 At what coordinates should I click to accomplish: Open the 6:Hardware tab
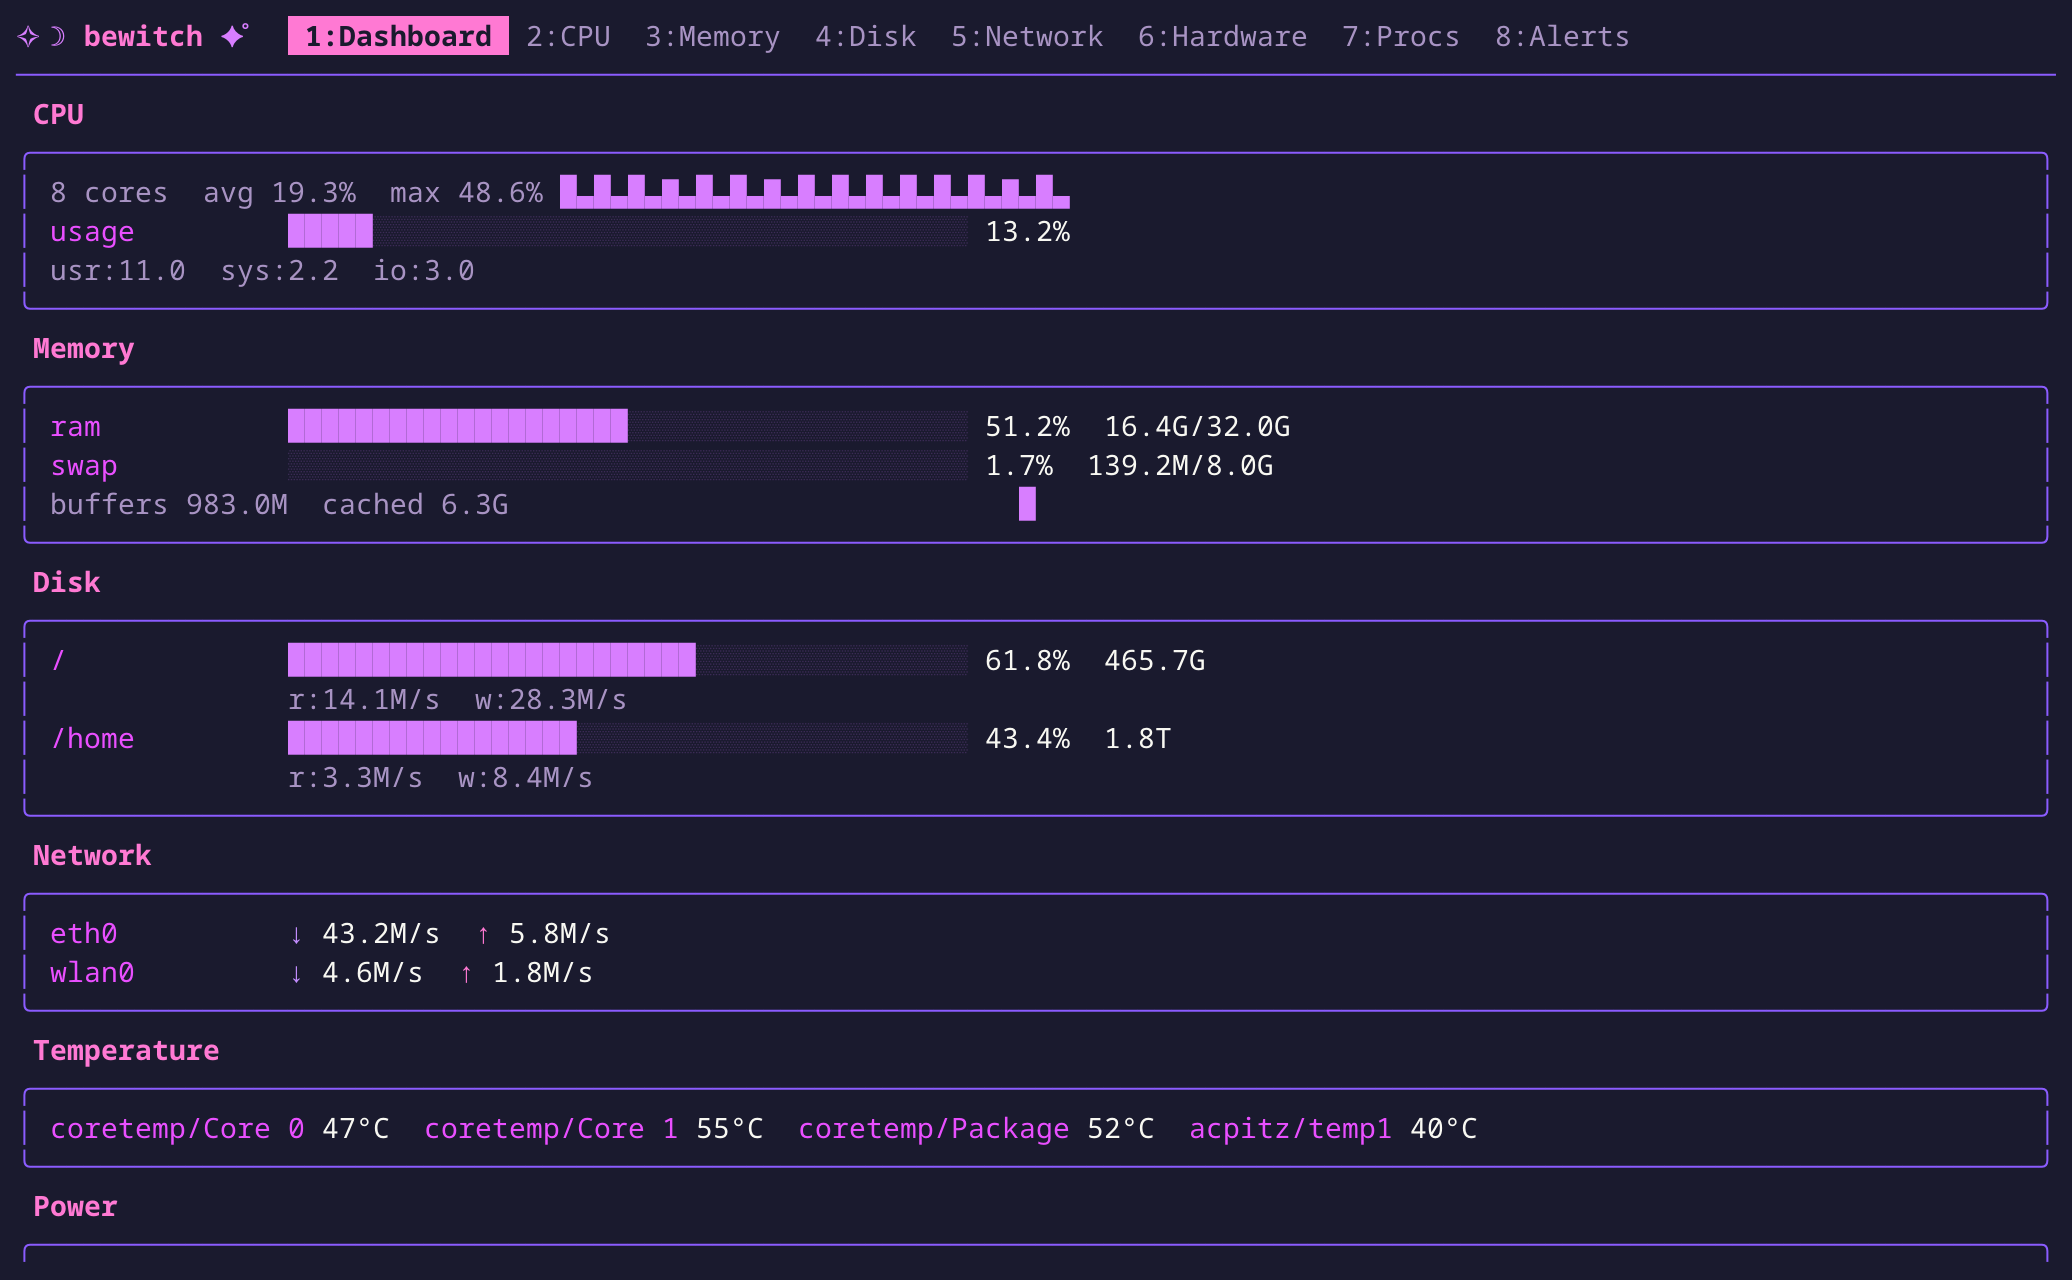1222,36
